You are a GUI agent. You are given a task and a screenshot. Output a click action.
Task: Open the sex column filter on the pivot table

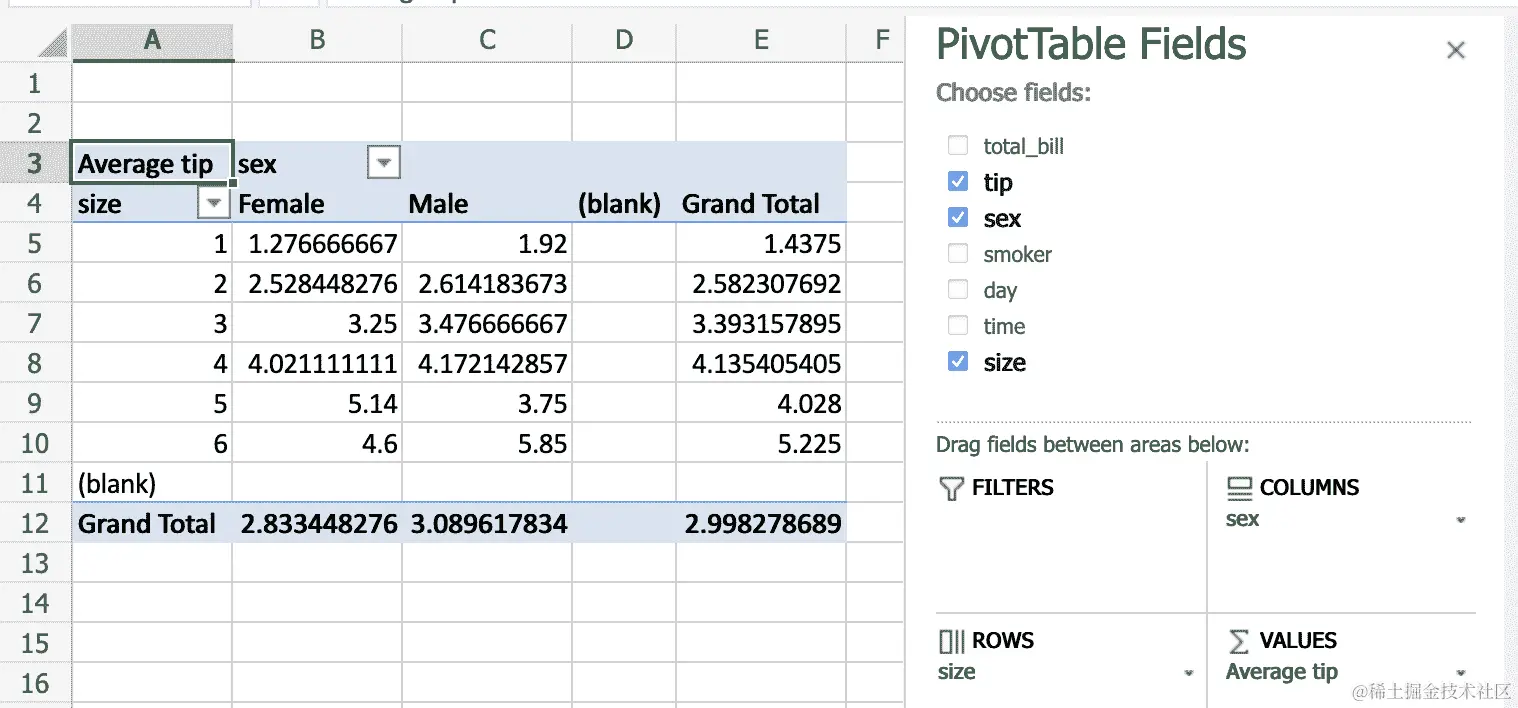point(383,162)
